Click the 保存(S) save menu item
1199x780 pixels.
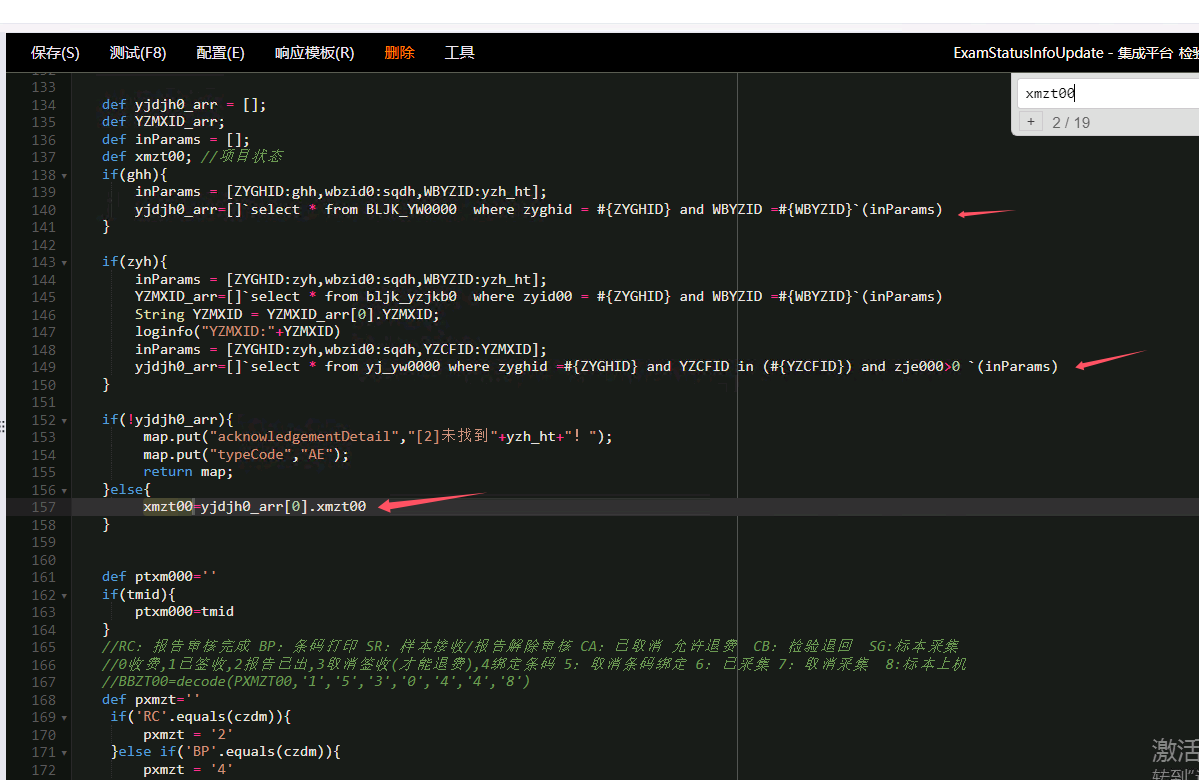point(55,53)
